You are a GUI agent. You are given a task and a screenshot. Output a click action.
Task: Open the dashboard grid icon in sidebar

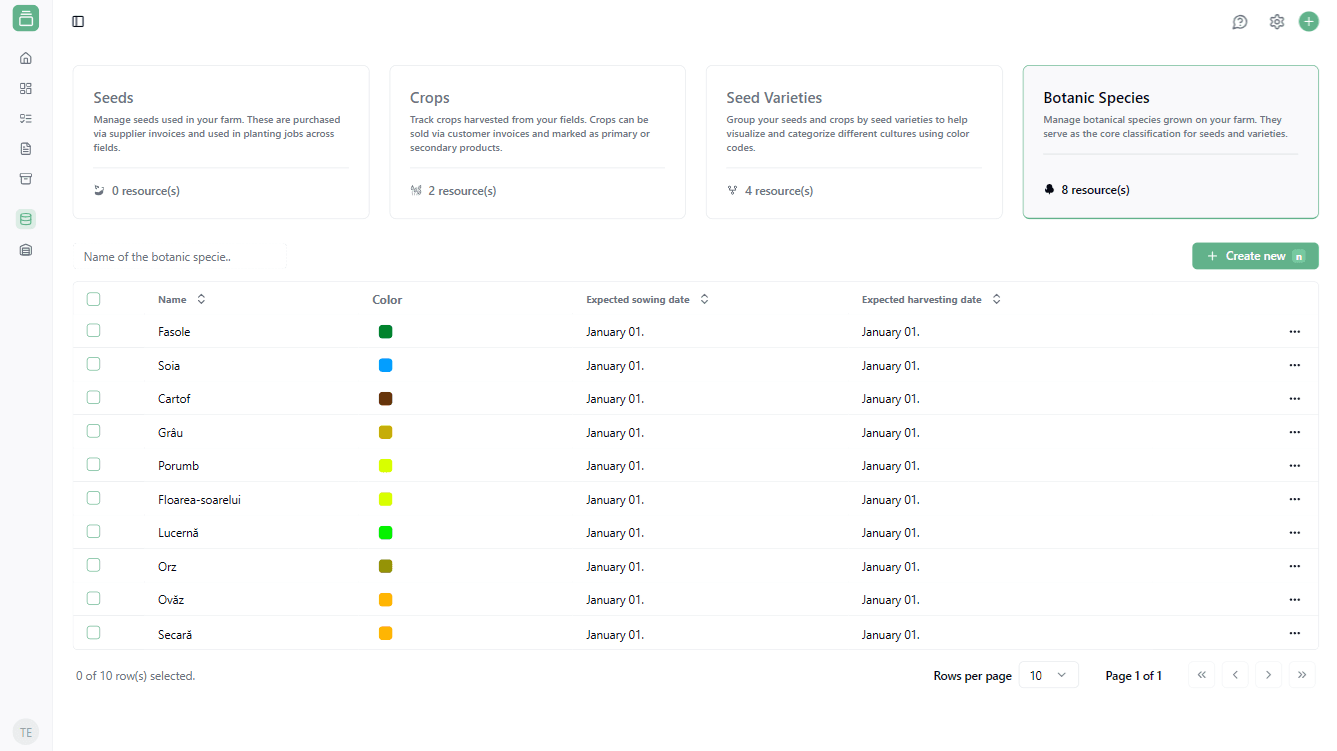pyautogui.click(x=26, y=88)
